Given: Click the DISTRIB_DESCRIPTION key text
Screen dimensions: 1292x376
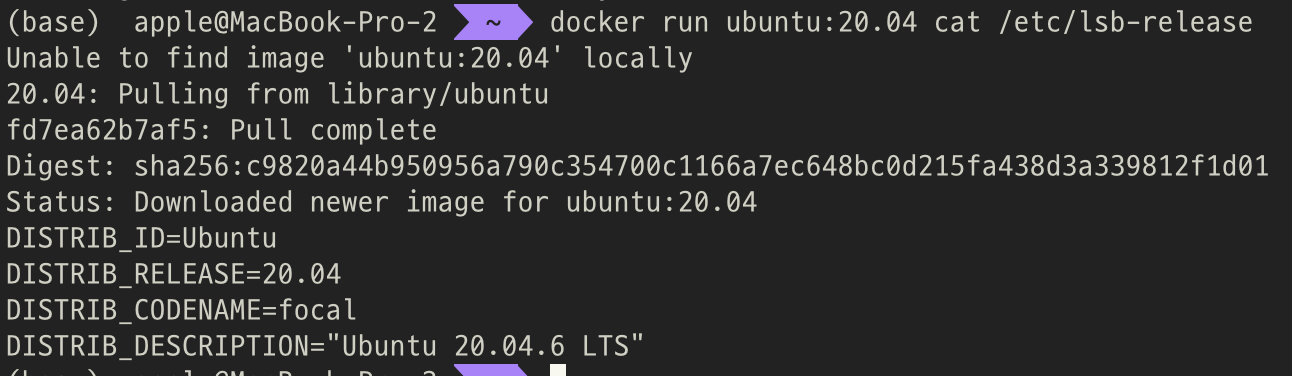Looking at the screenshot, I should 157,346.
